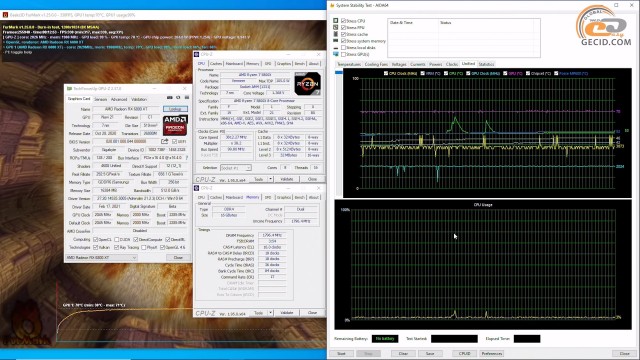Viewport: 640px width, 360px height.
Task: Click Core Speed value in upper CPU-Z
Action: coord(236,137)
